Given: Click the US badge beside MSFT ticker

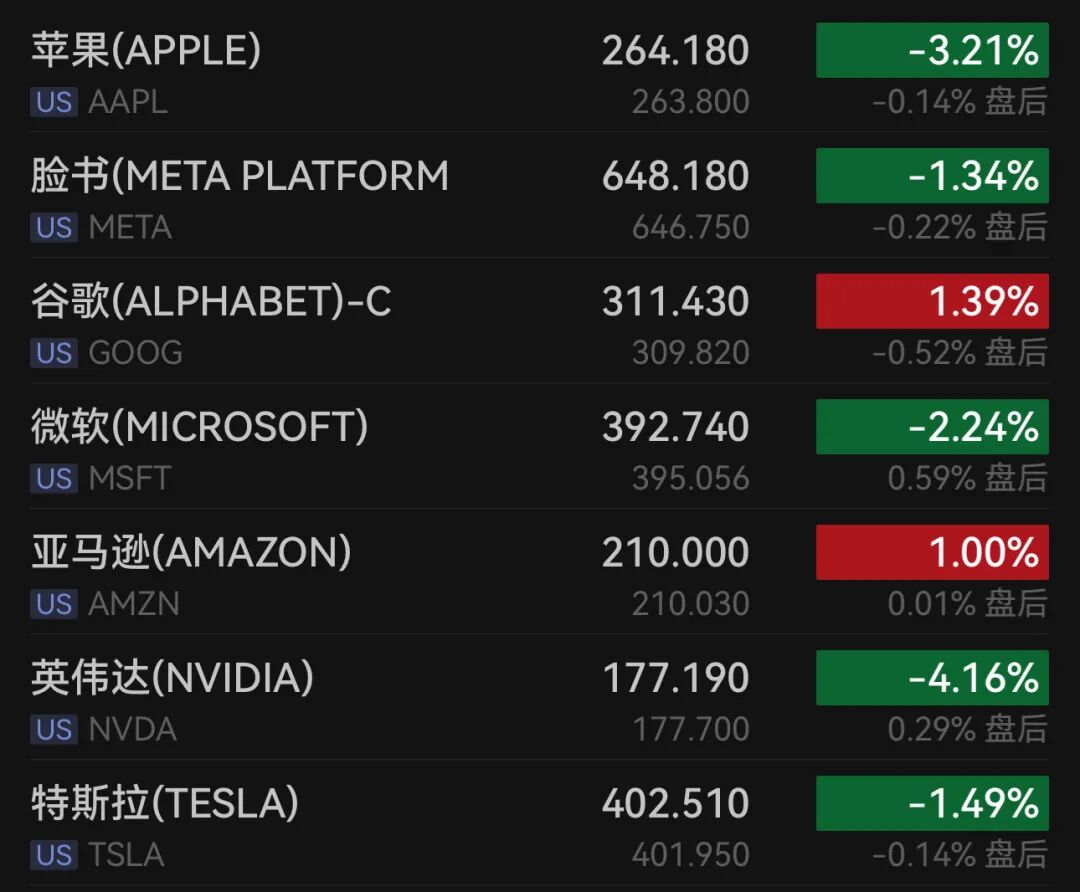Looking at the screenshot, I should point(54,479).
